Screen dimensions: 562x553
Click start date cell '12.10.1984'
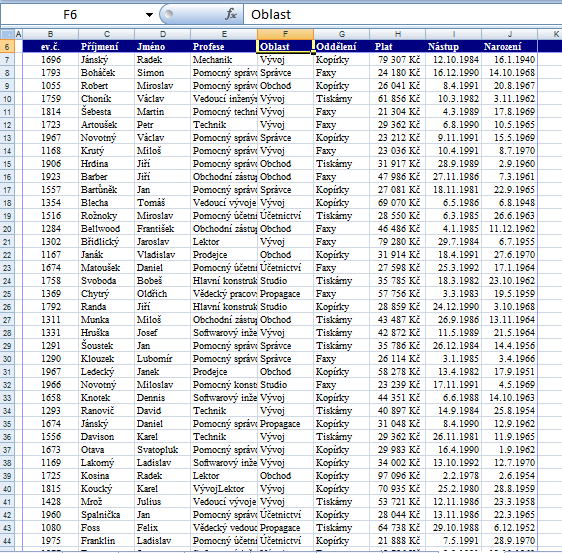453,59
